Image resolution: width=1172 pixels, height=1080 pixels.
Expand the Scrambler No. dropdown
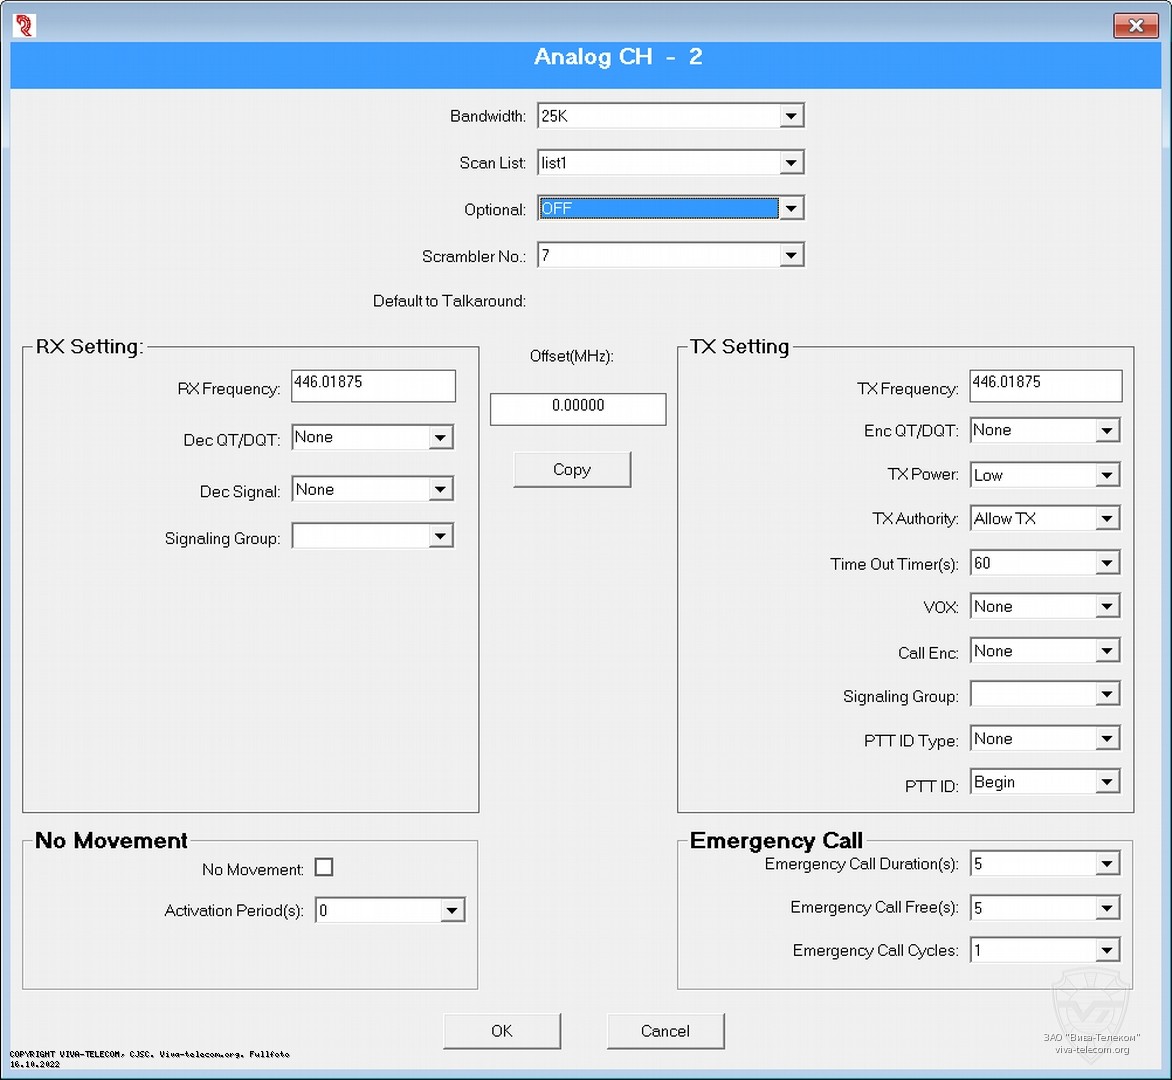click(791, 256)
